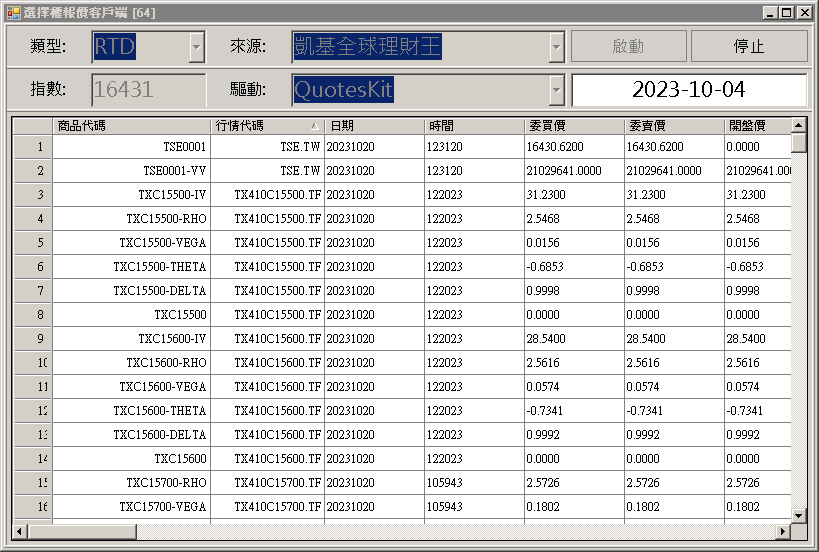
Task: Click the date field 2023-10-04
Action: (x=689, y=89)
